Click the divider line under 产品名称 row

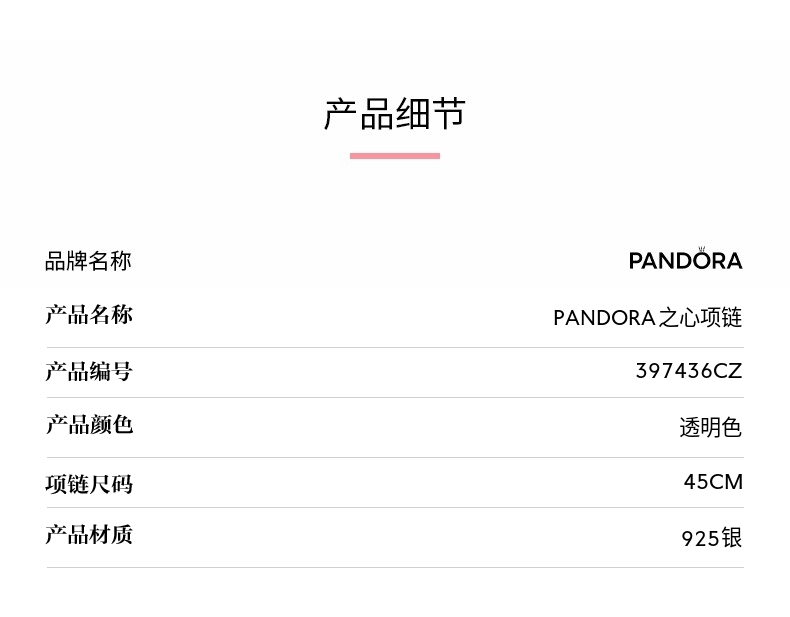click(394, 347)
